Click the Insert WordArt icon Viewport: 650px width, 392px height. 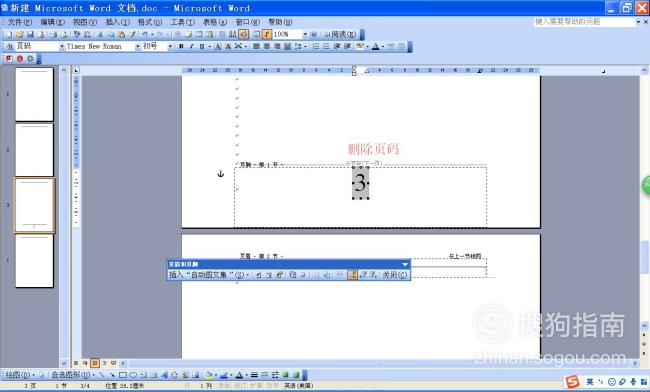(164, 375)
